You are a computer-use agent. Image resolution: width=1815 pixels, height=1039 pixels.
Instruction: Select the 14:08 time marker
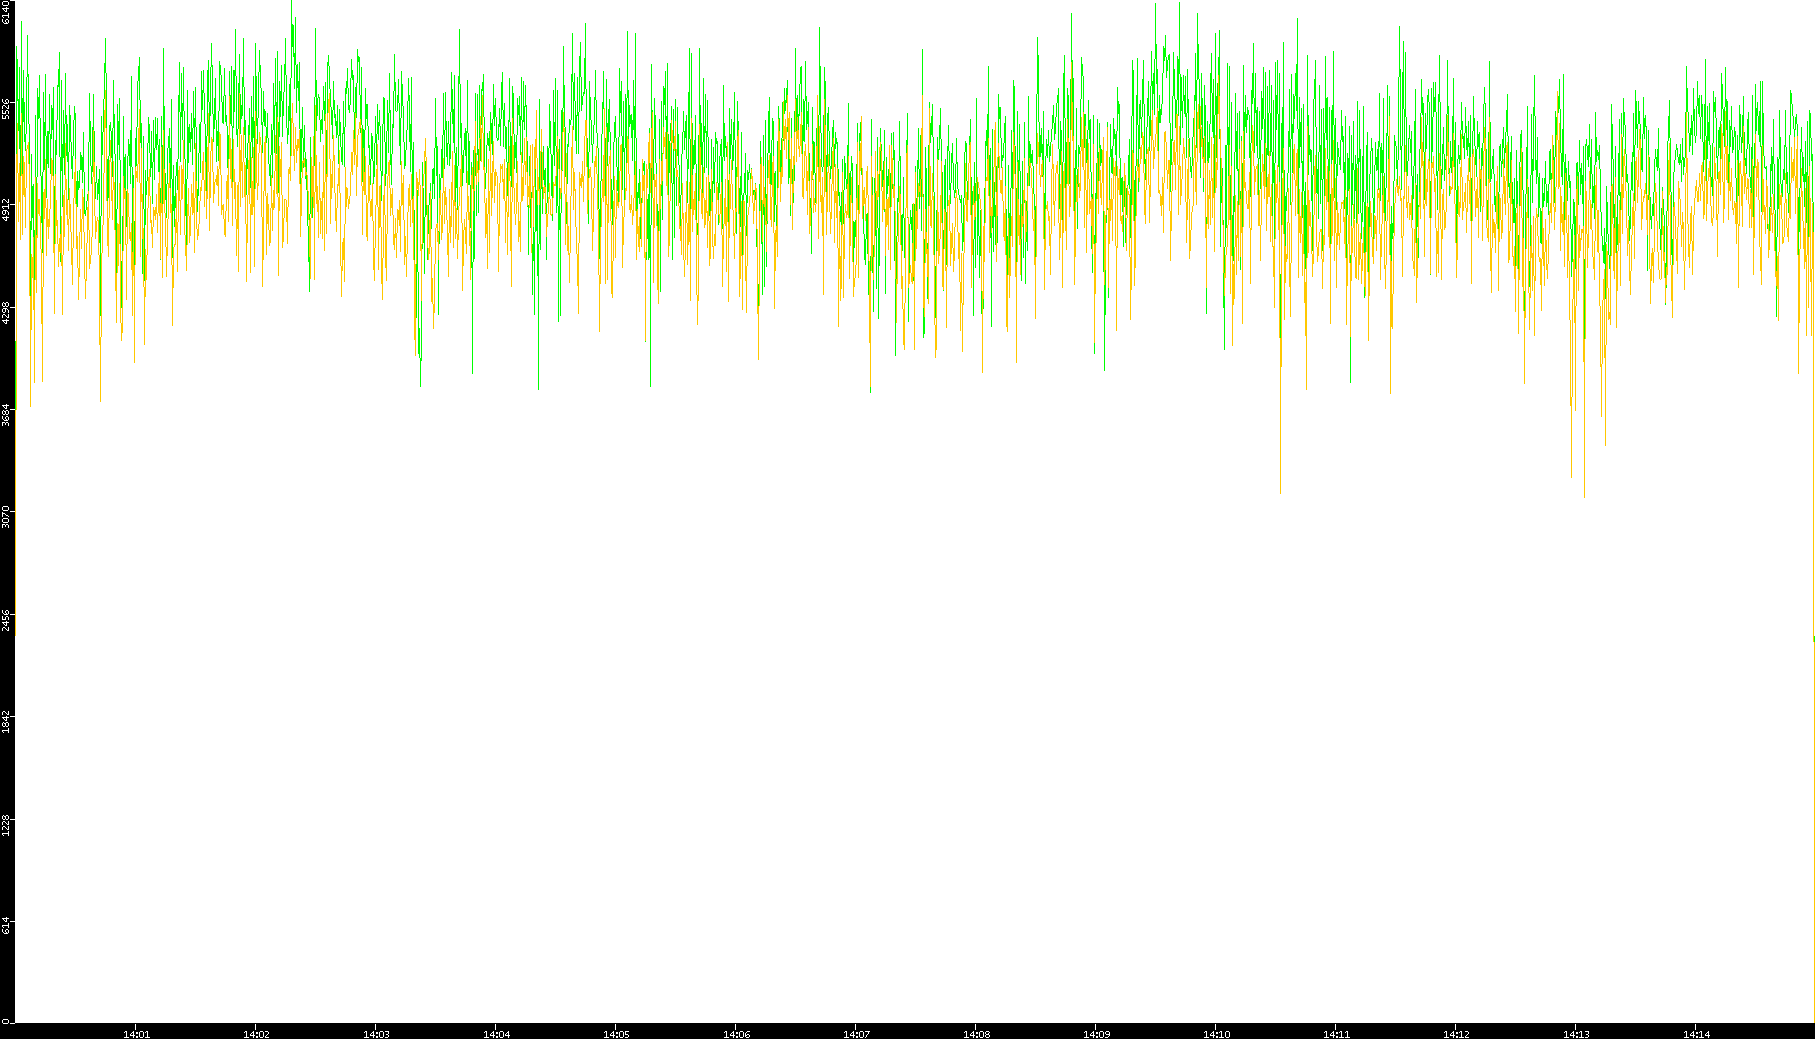(976, 1034)
